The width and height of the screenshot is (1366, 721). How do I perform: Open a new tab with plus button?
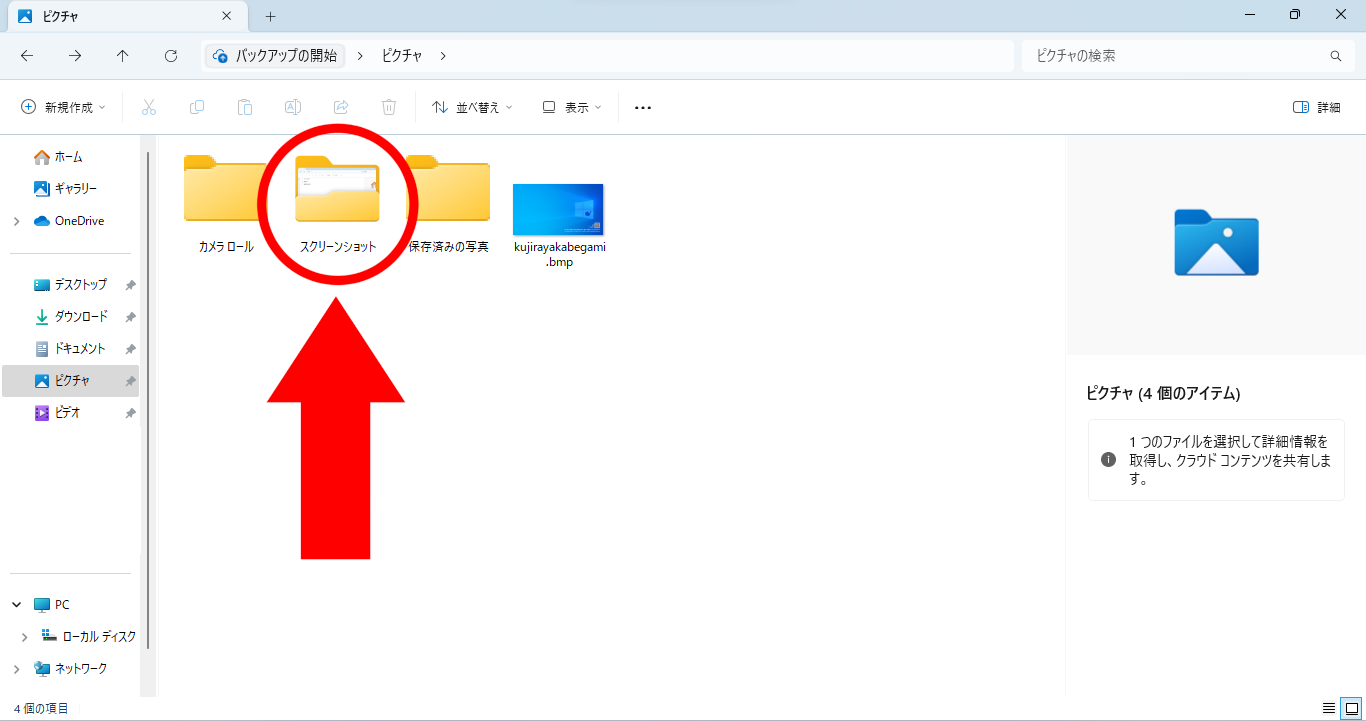(x=270, y=16)
